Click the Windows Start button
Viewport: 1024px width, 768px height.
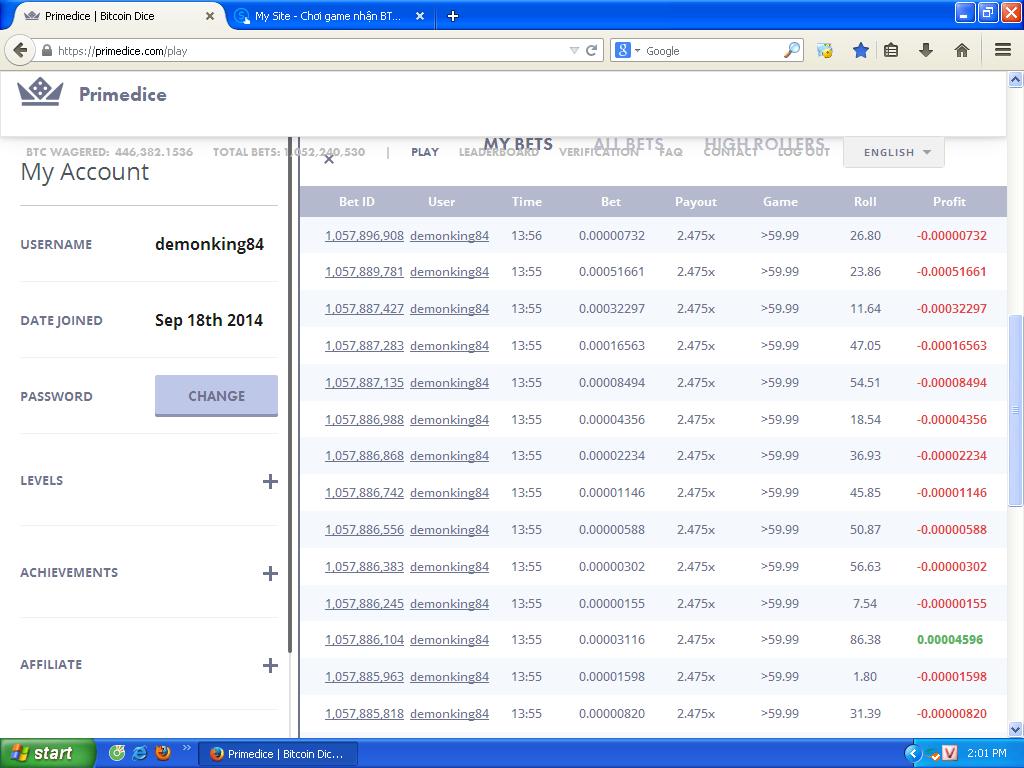tap(47, 753)
